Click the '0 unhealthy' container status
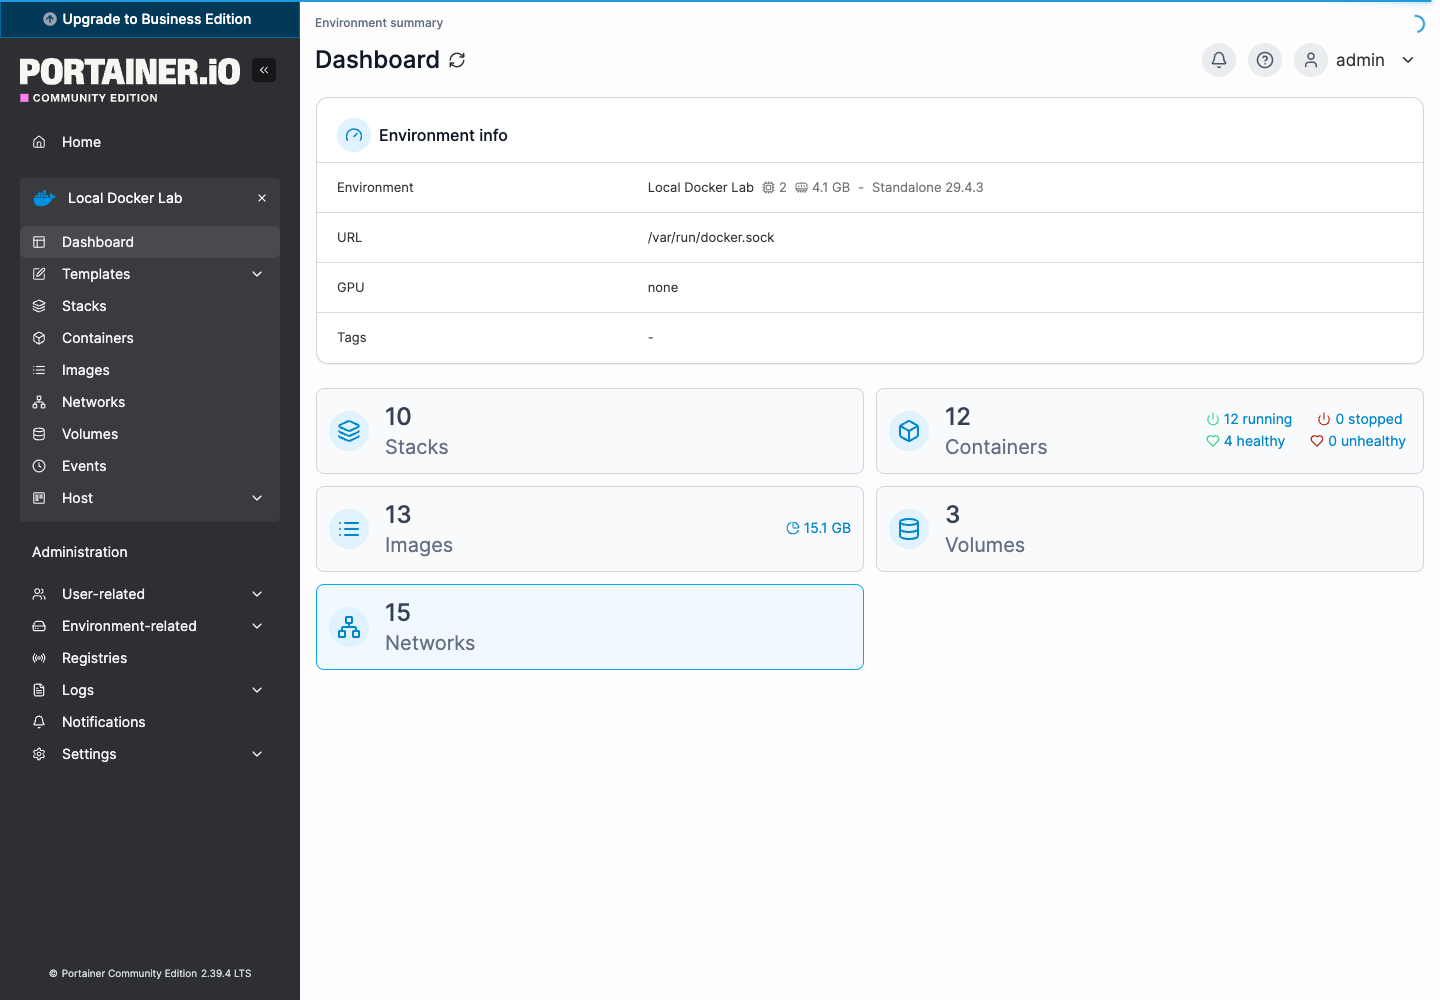This screenshot has width=1440, height=1000. pos(1358,441)
